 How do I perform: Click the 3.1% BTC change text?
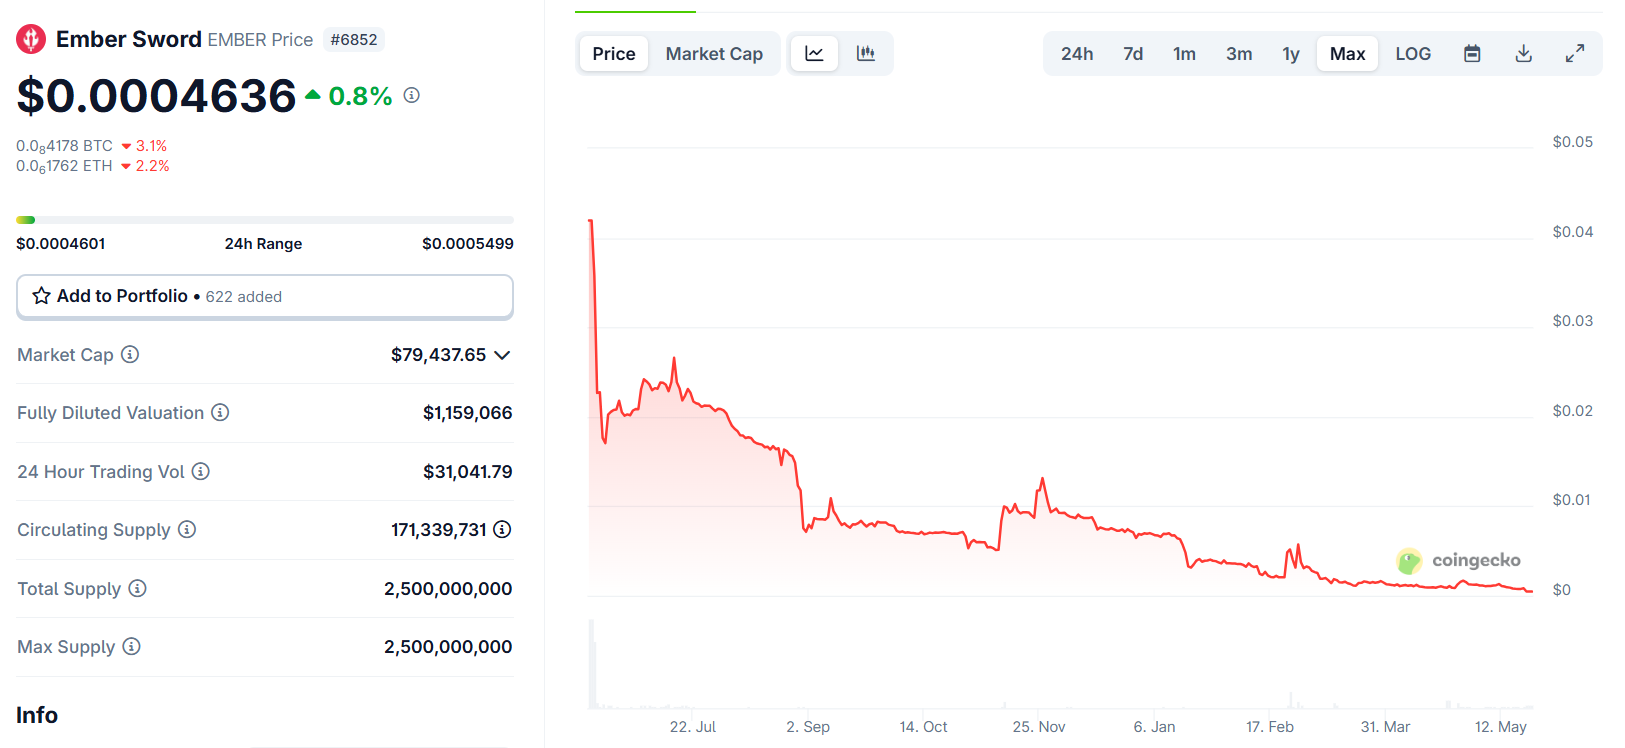pos(151,146)
